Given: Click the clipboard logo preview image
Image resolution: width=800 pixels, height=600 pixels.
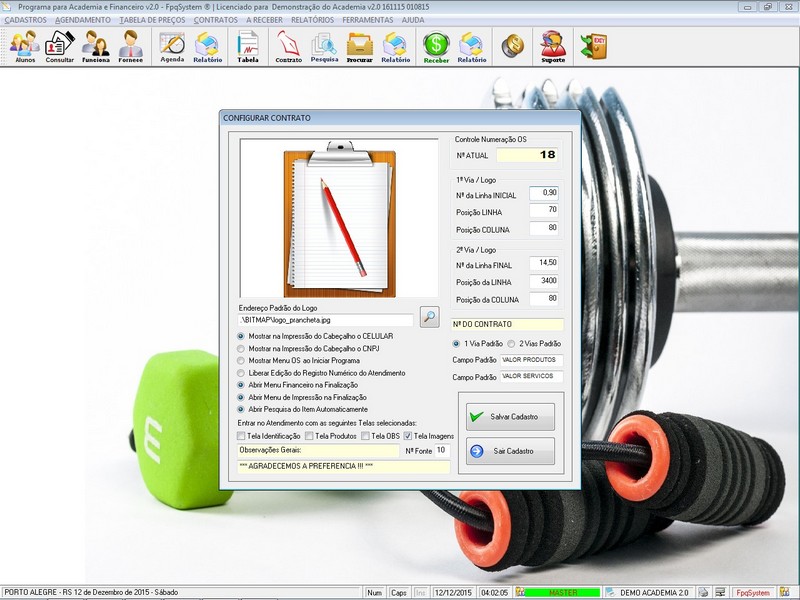Looking at the screenshot, I should point(339,218).
